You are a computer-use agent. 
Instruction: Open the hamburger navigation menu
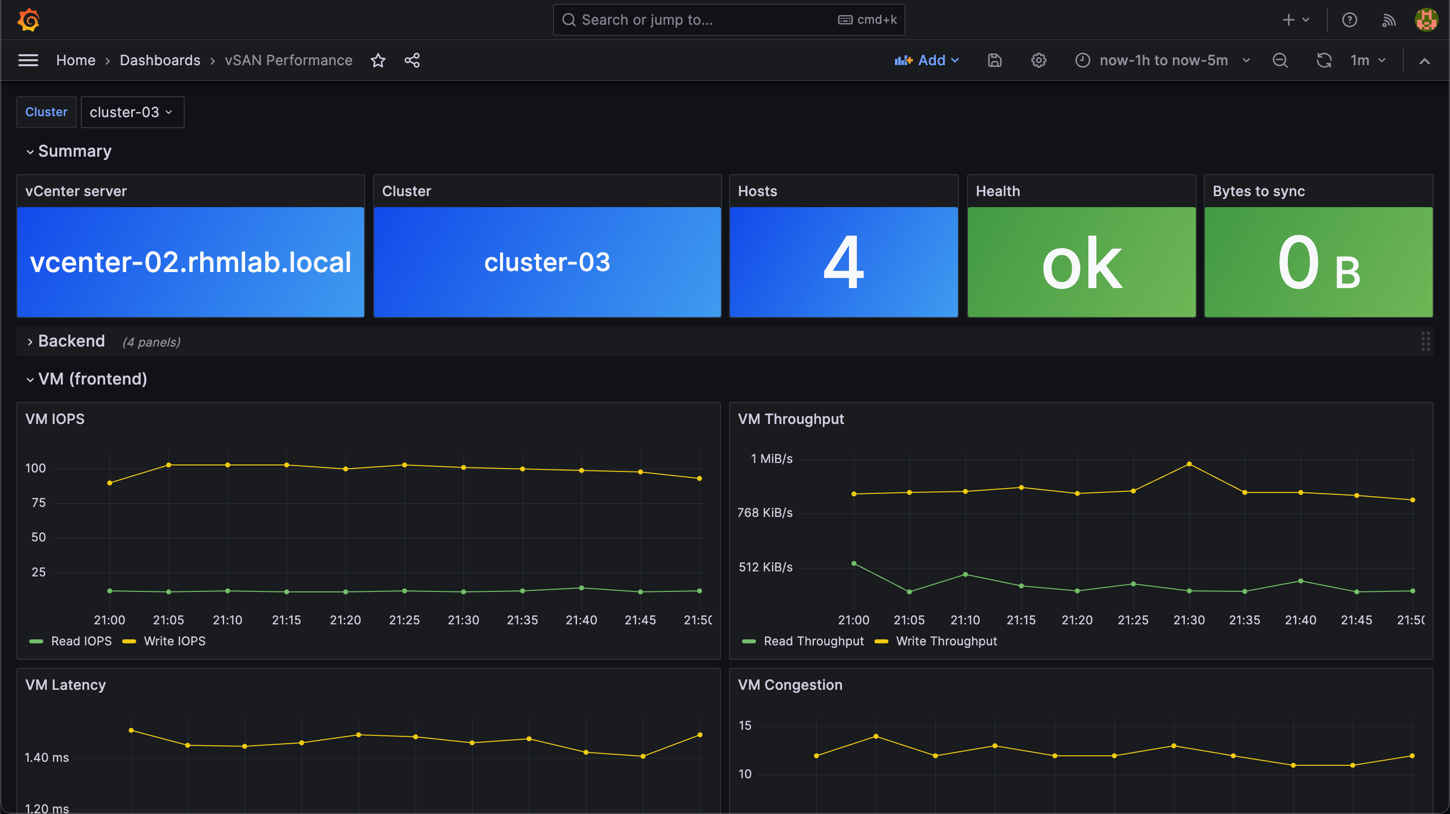(28, 61)
